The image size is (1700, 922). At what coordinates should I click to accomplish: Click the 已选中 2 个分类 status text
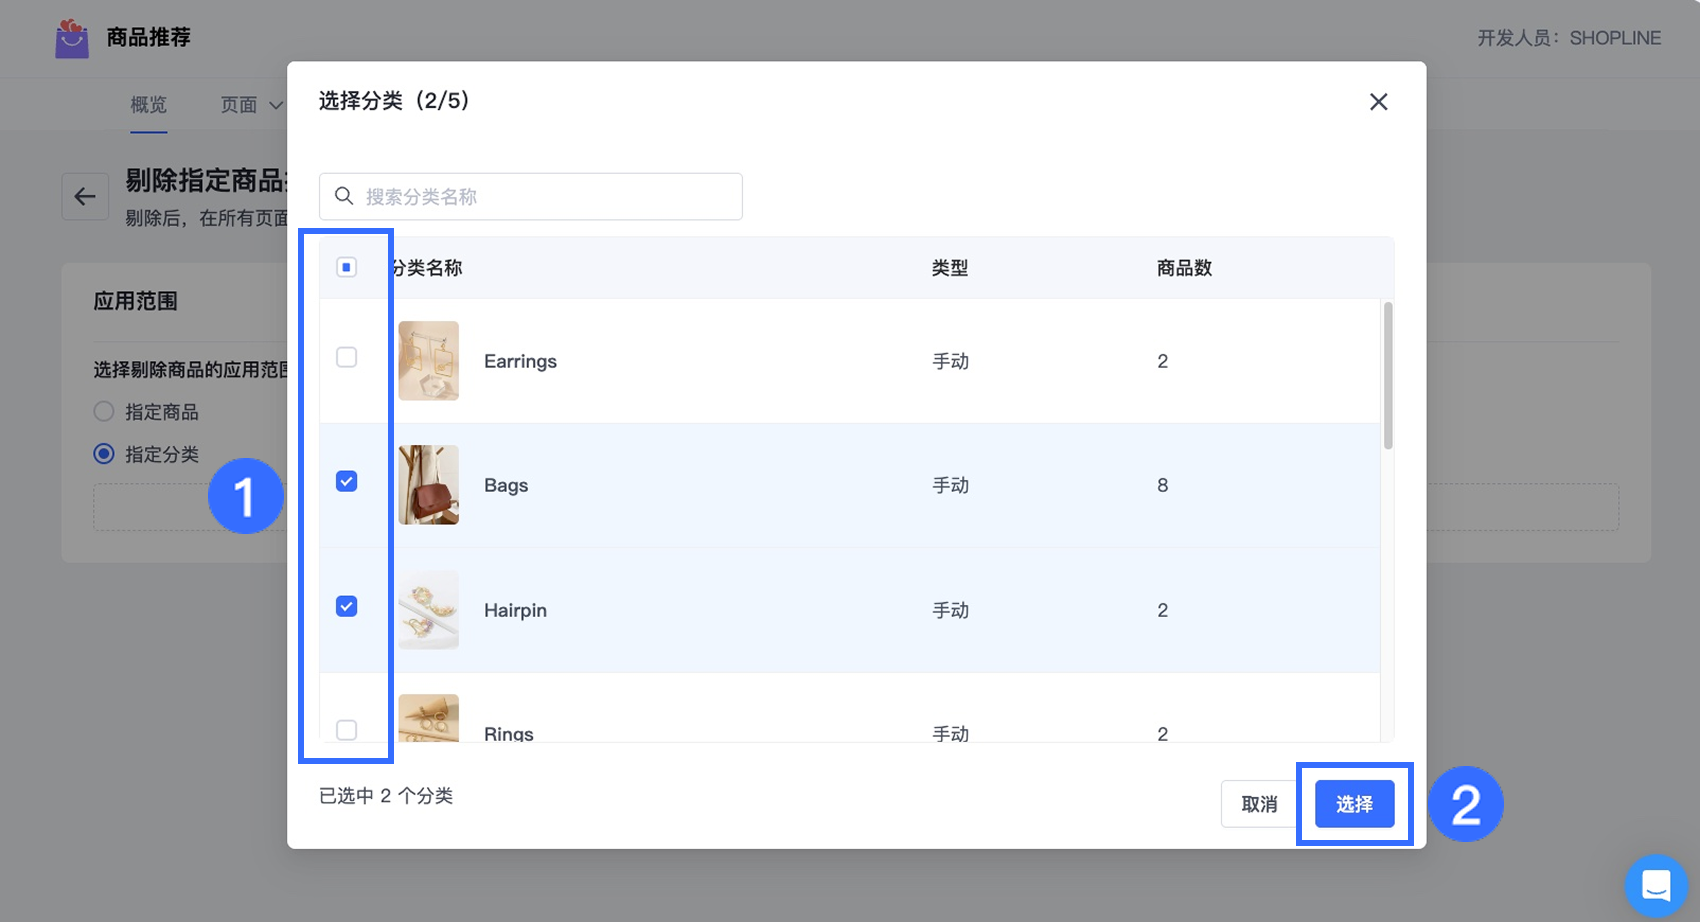(x=386, y=796)
